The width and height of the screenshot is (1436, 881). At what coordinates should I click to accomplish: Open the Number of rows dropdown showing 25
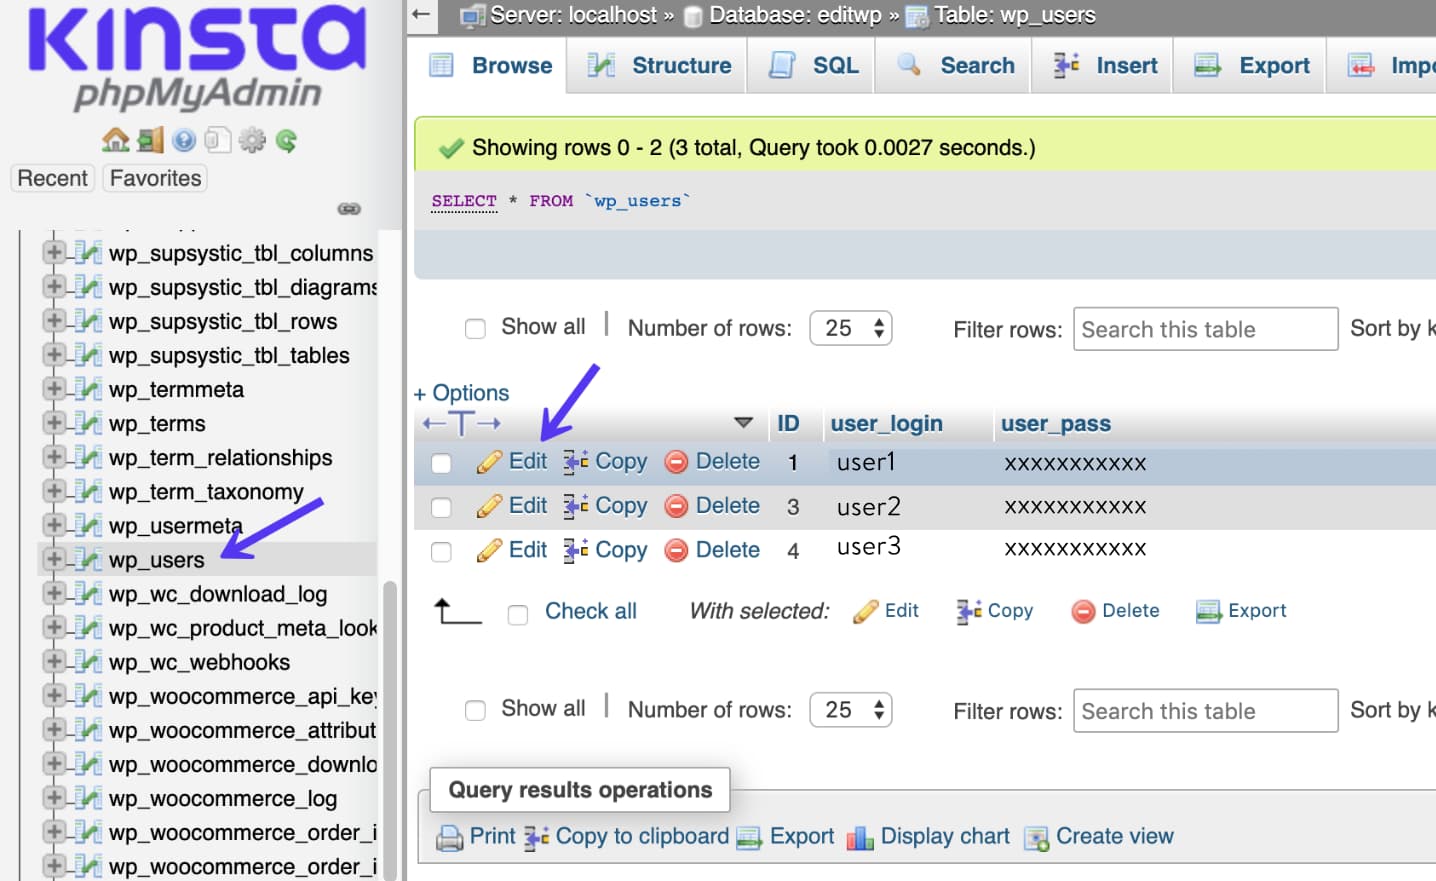850,327
